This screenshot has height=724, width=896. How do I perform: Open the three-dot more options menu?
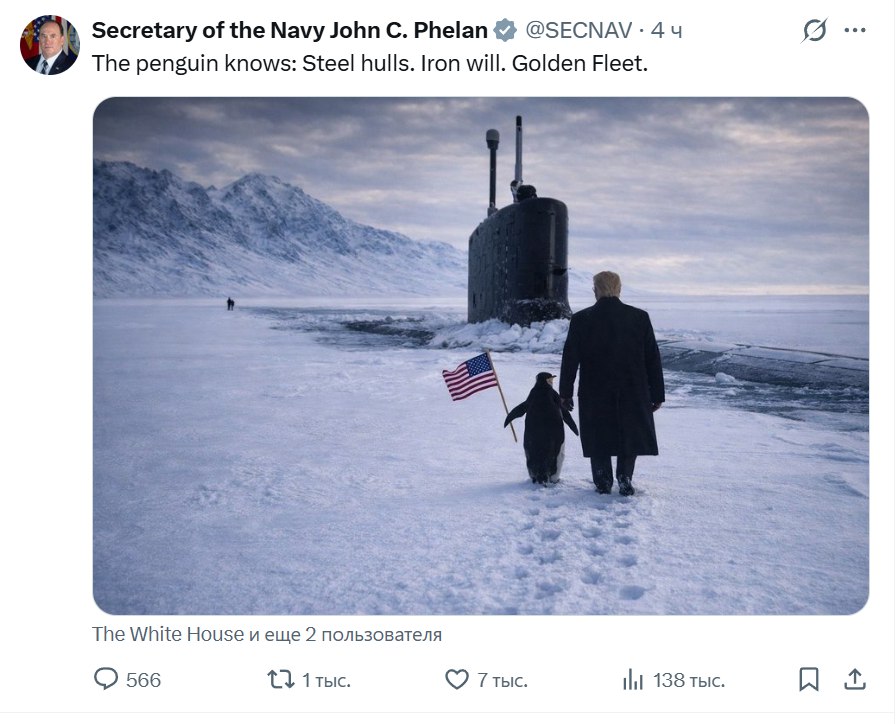pos(855,31)
